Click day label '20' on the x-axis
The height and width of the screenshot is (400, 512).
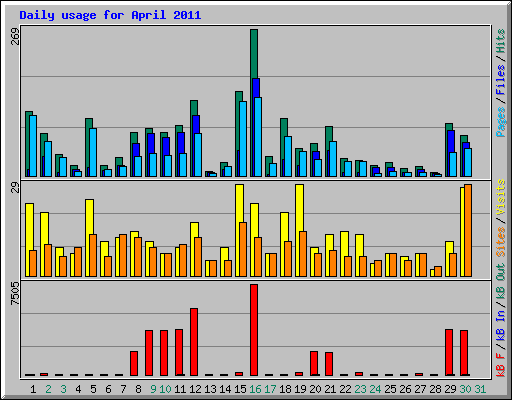[315, 389]
